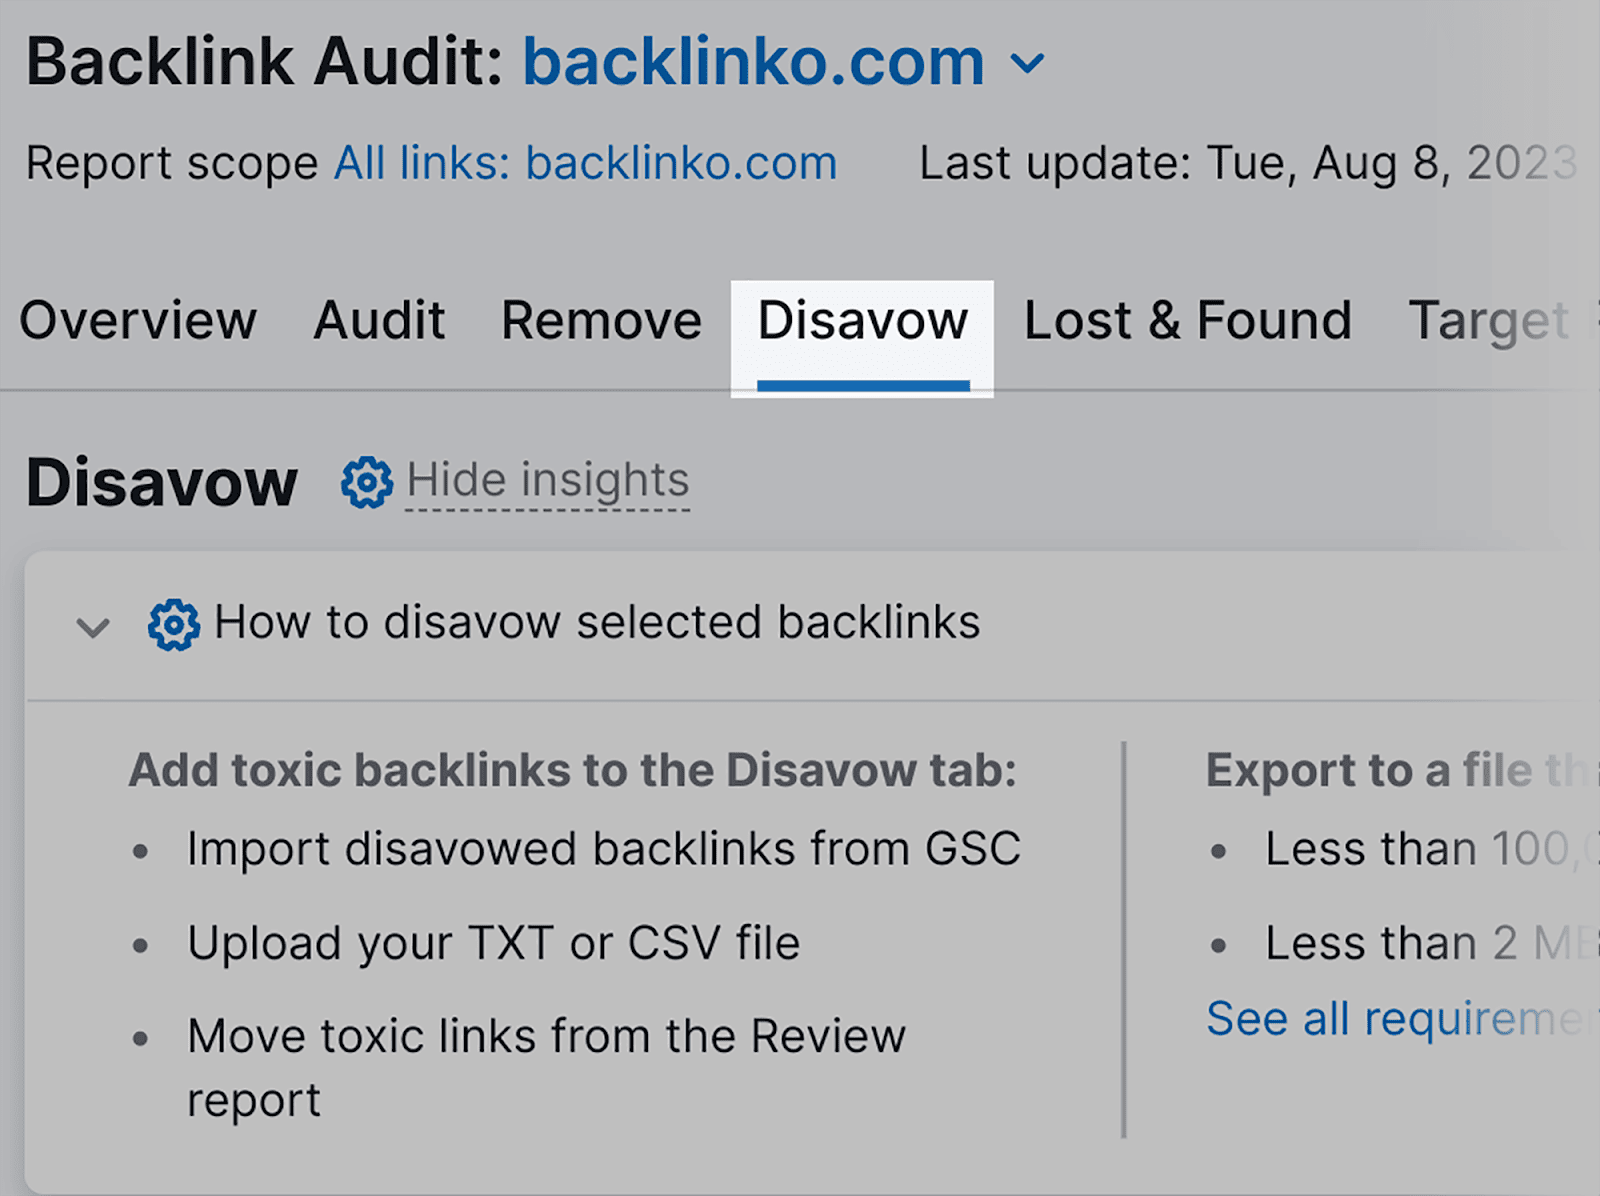Viewport: 1600px width, 1196px height.
Task: Select the highlighted Disavow tab
Action: click(862, 321)
